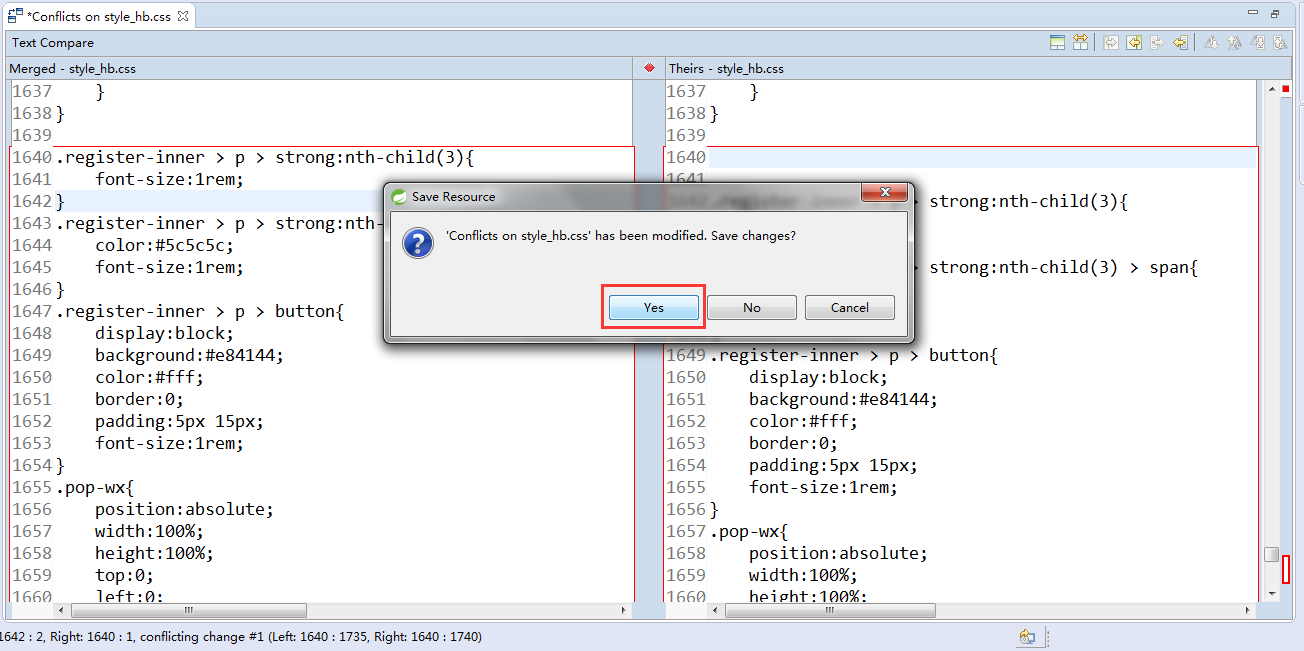Click the left pane horizontal scrollbar thumb
This screenshot has height=651, width=1304.
point(188,610)
